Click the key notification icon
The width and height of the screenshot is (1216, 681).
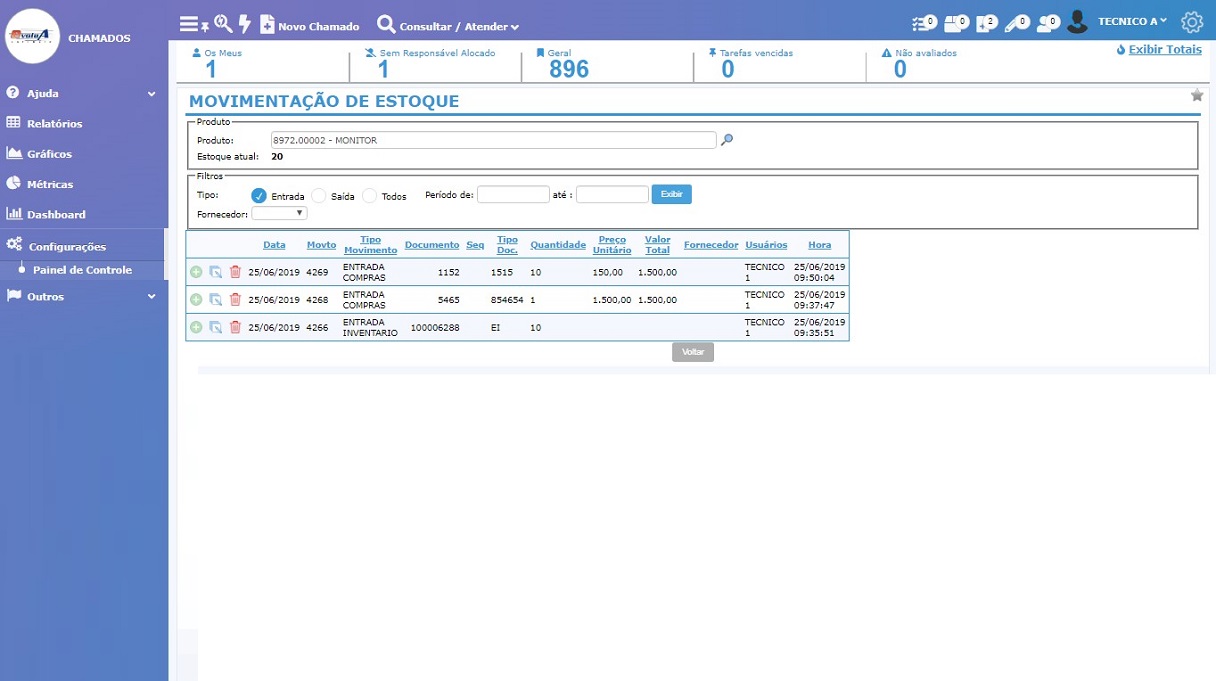coord(1017,23)
